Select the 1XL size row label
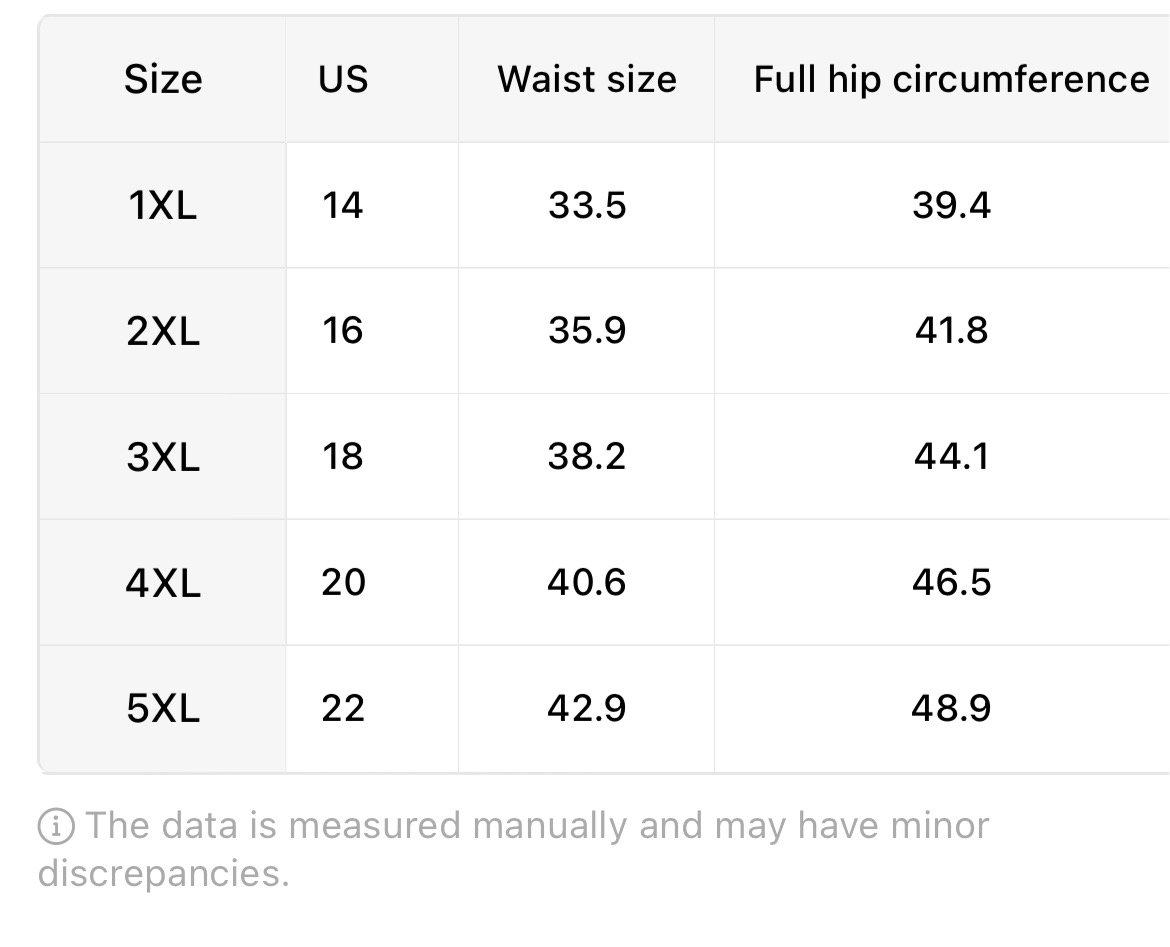Screen dimensions: 1170x947 pyautogui.click(x=163, y=205)
